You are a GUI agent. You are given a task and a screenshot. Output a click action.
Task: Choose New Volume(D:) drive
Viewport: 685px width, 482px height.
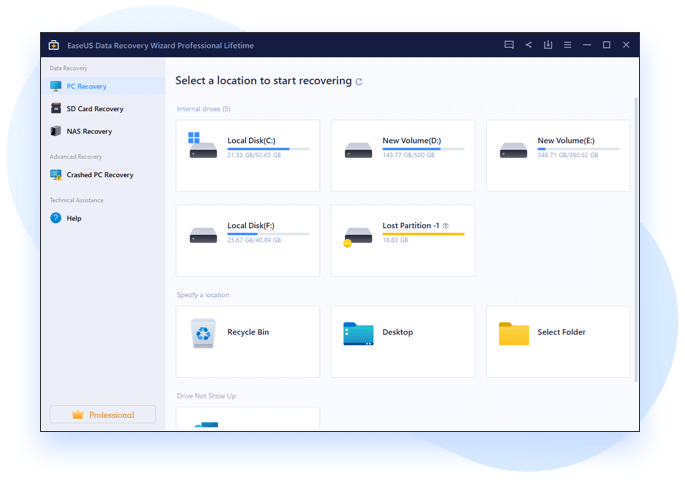coord(403,156)
